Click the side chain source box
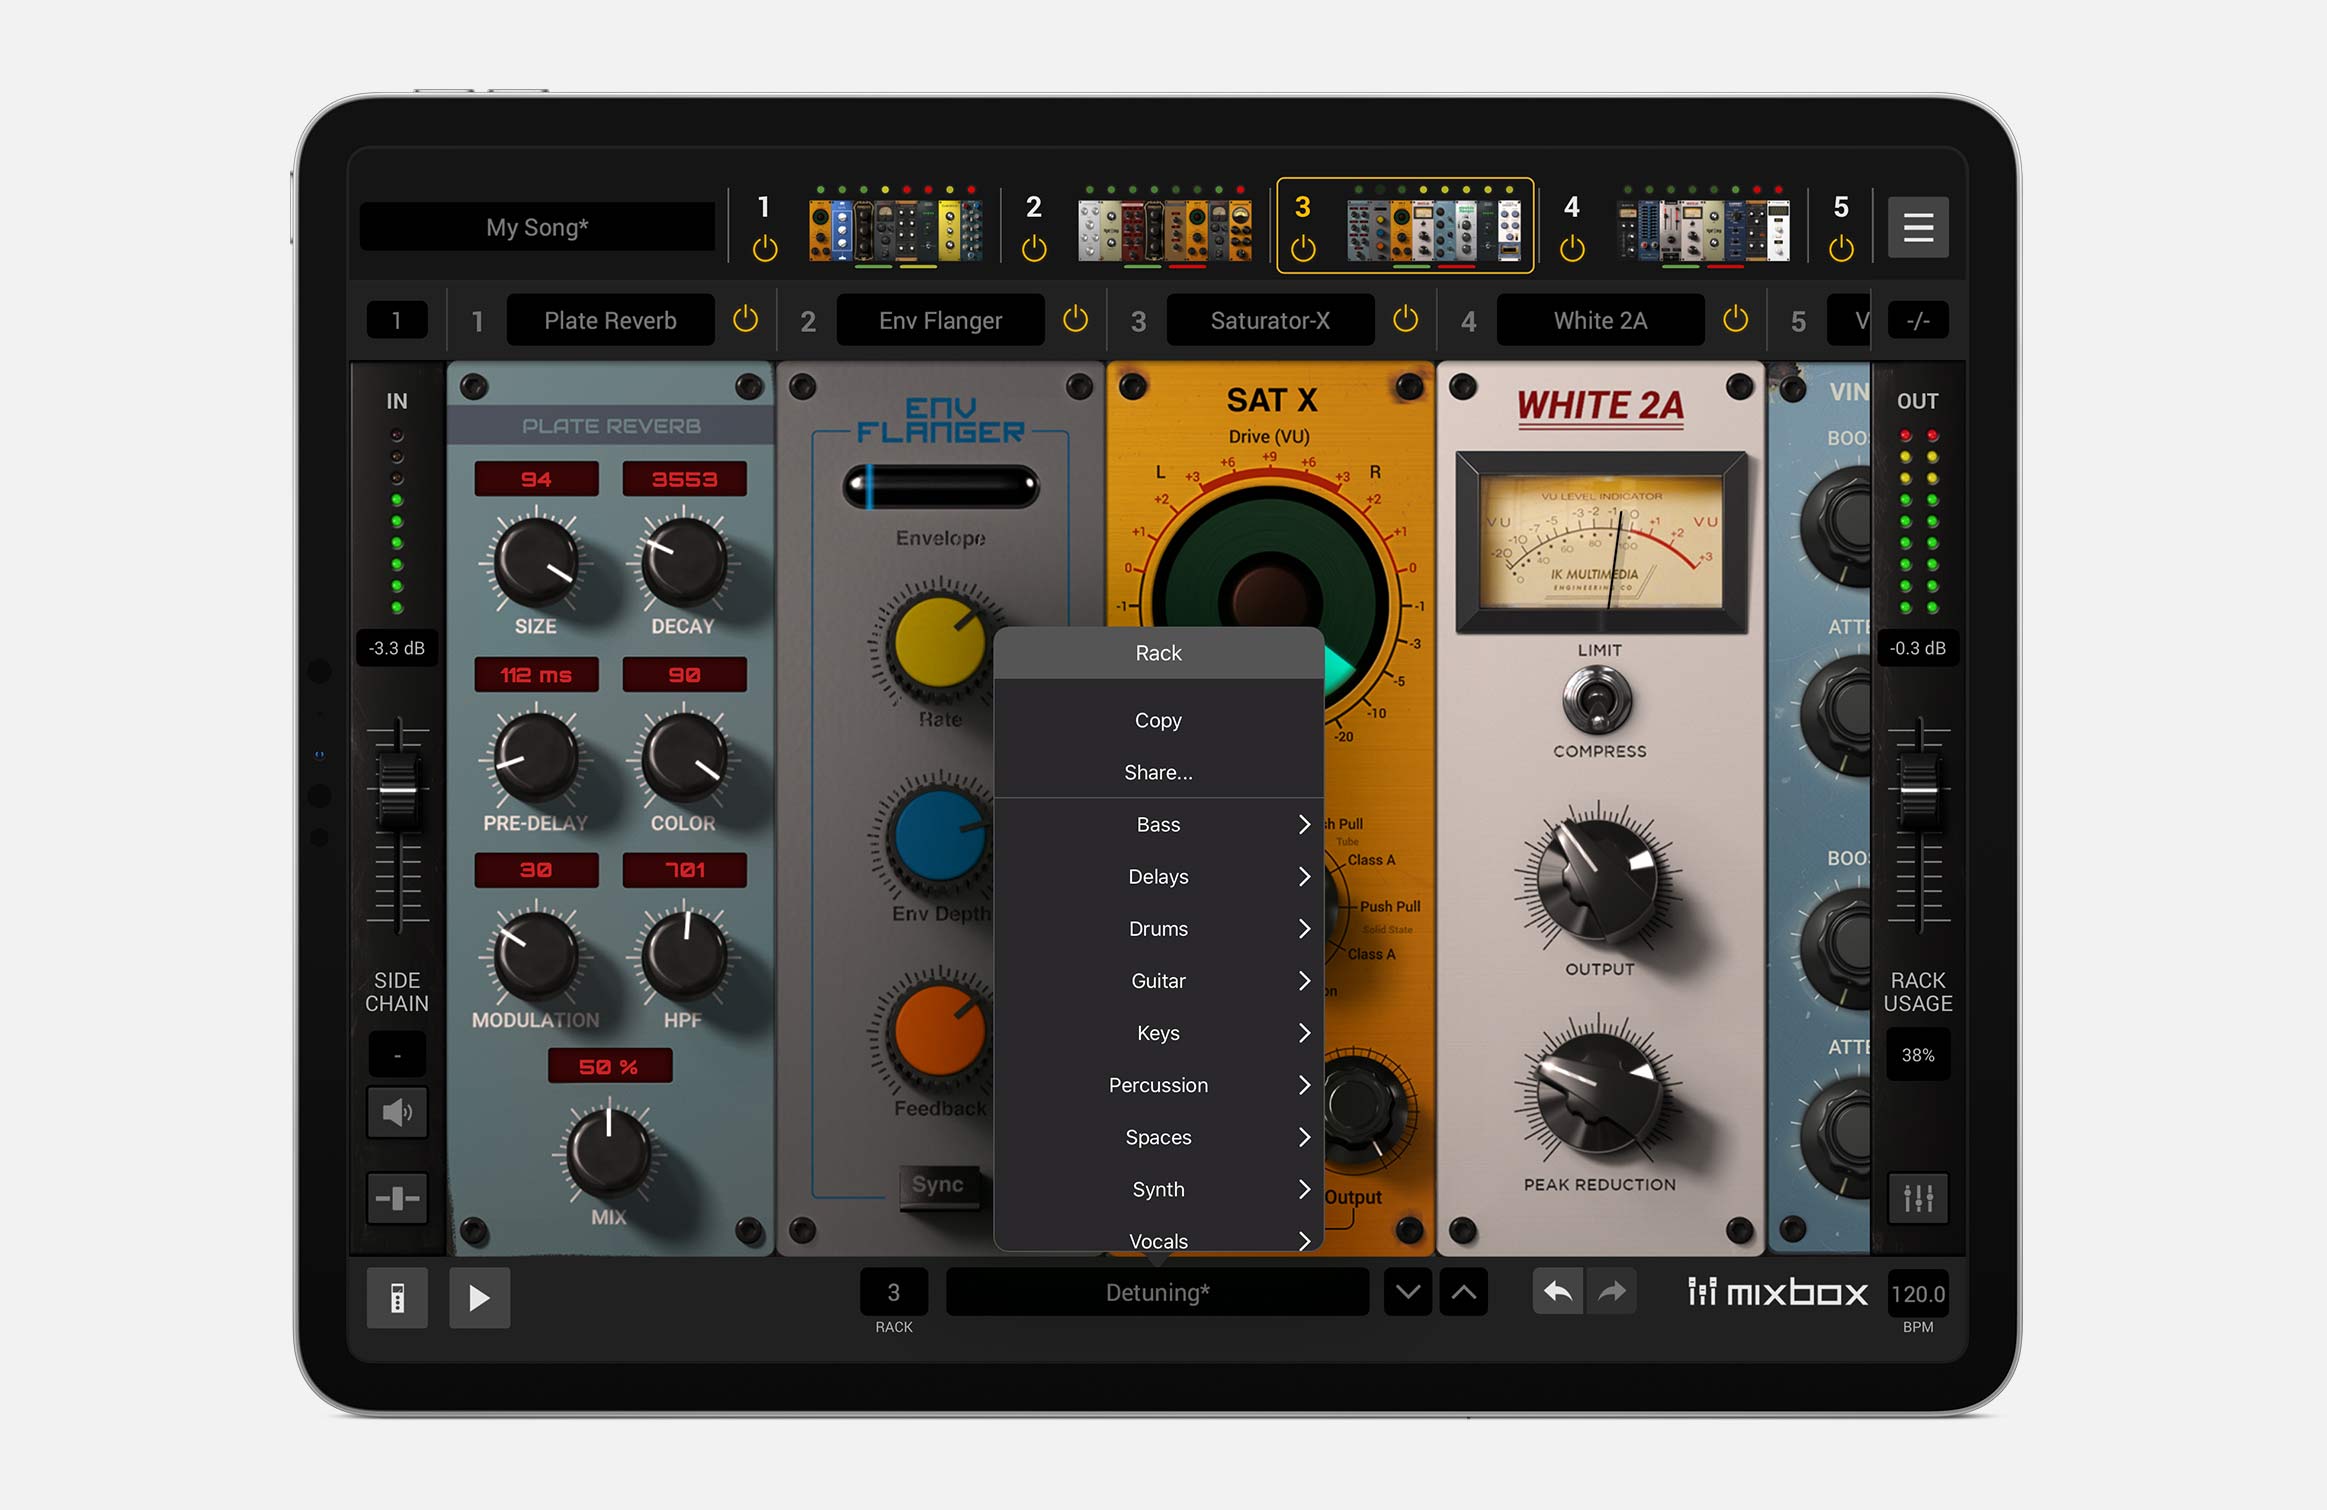This screenshot has width=2327, height=1510. point(397,1054)
